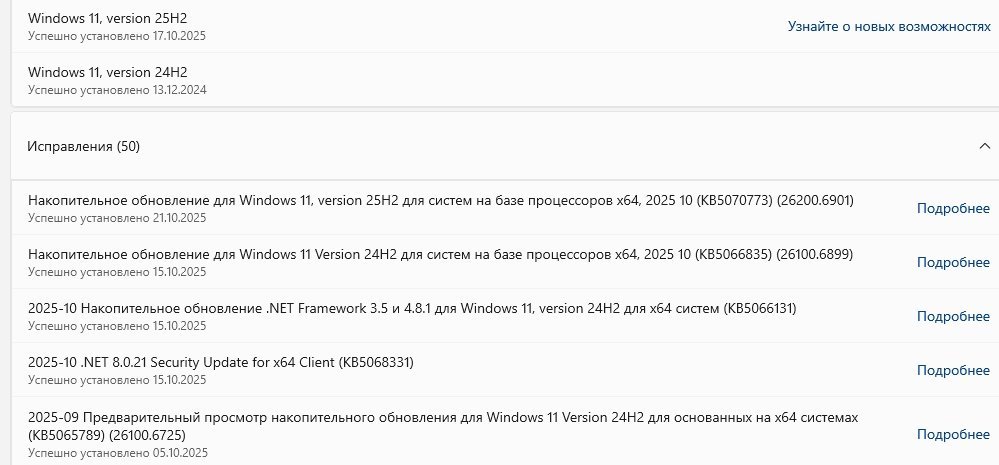Click the install date 13.12.2024 text

(x=117, y=90)
